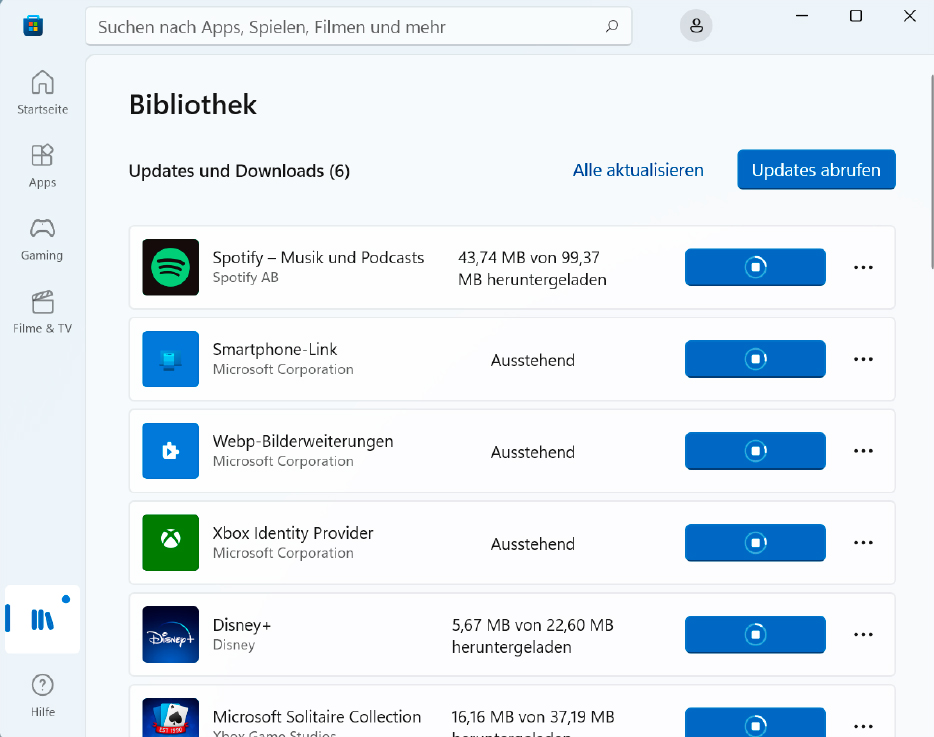
Task: Open more options for Microsoft Solitaire Collection
Action: pyautogui.click(x=863, y=726)
